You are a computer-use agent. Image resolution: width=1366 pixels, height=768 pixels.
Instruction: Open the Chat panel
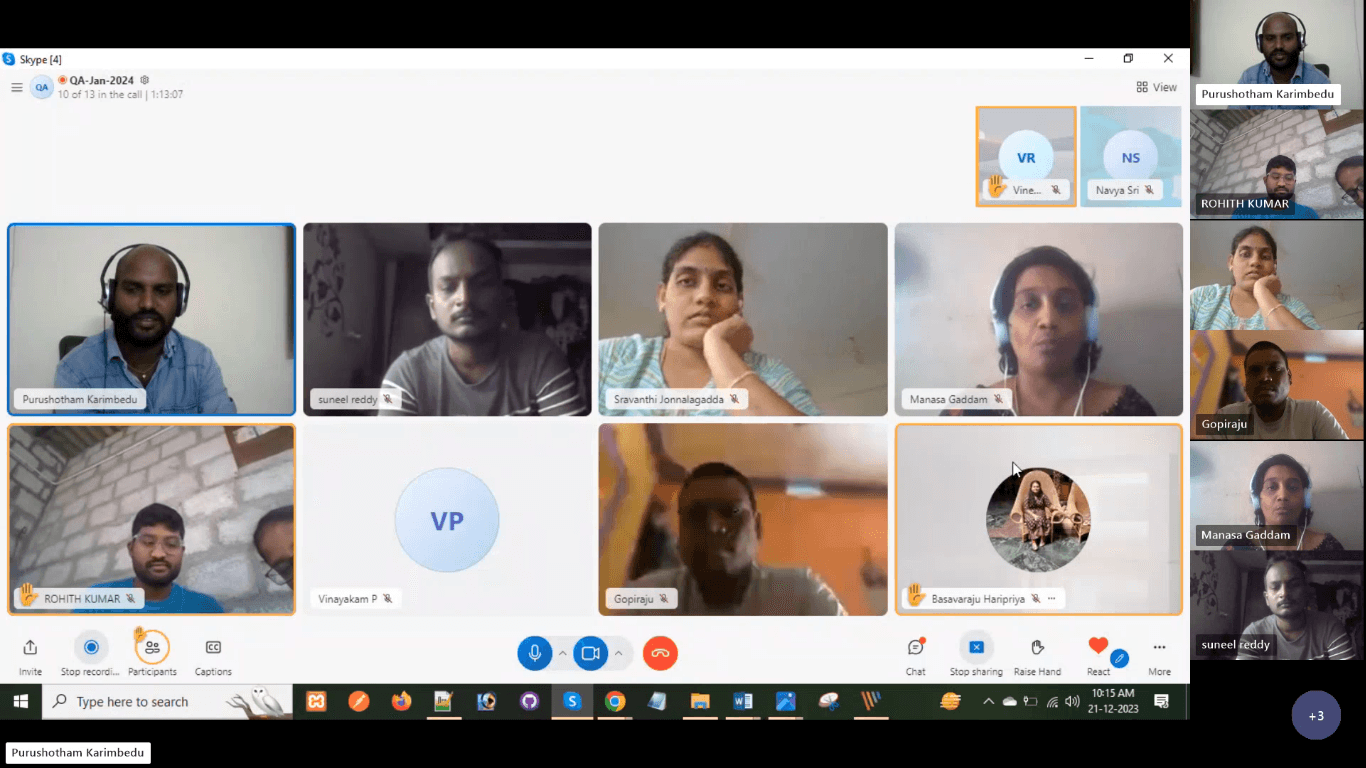click(x=915, y=648)
